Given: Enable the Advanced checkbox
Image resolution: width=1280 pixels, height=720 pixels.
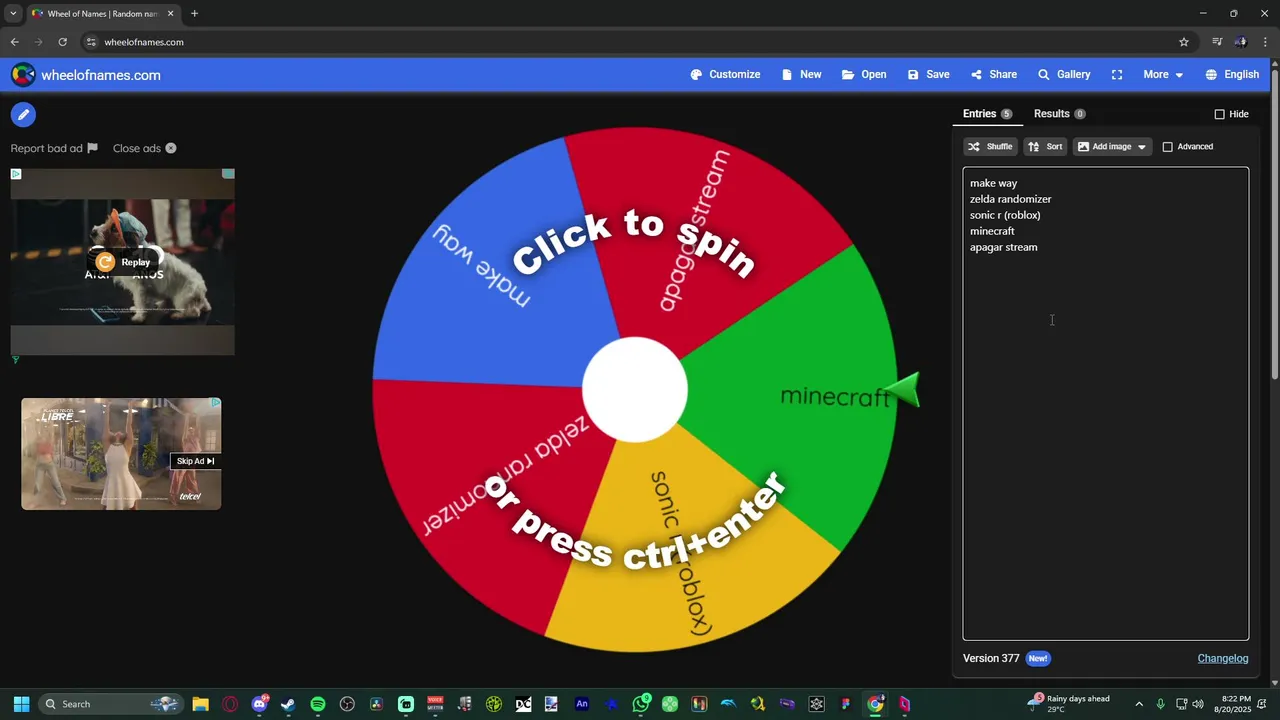Looking at the screenshot, I should [1167, 147].
